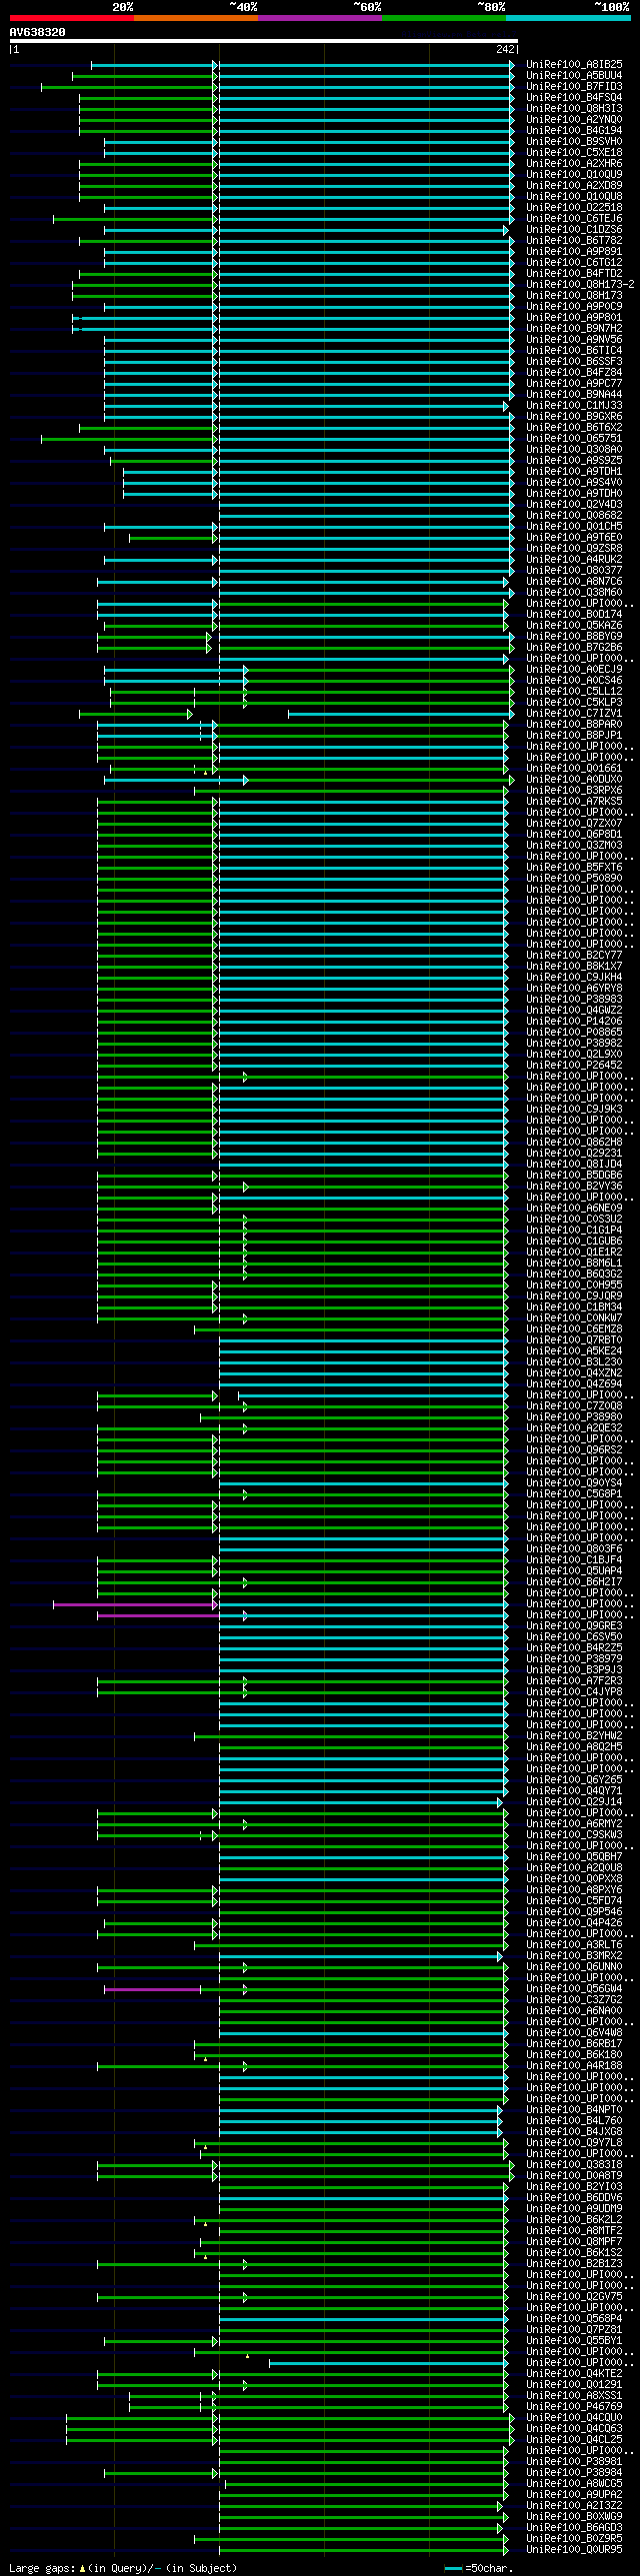The image size is (640, 2576).
Task: Open hit UniRef100_B7FID3
Action: click(574, 86)
